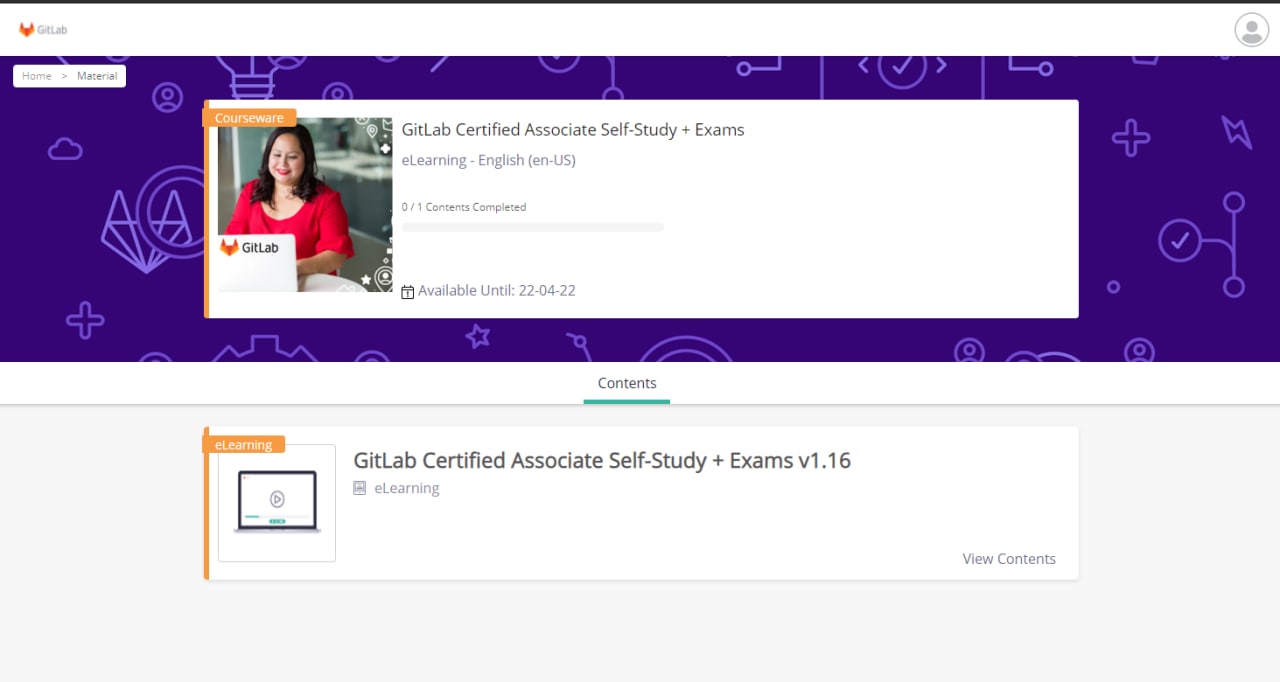The image size is (1280, 682).
Task: Click the eLearning type label under v1.16 title
Action: [407, 488]
